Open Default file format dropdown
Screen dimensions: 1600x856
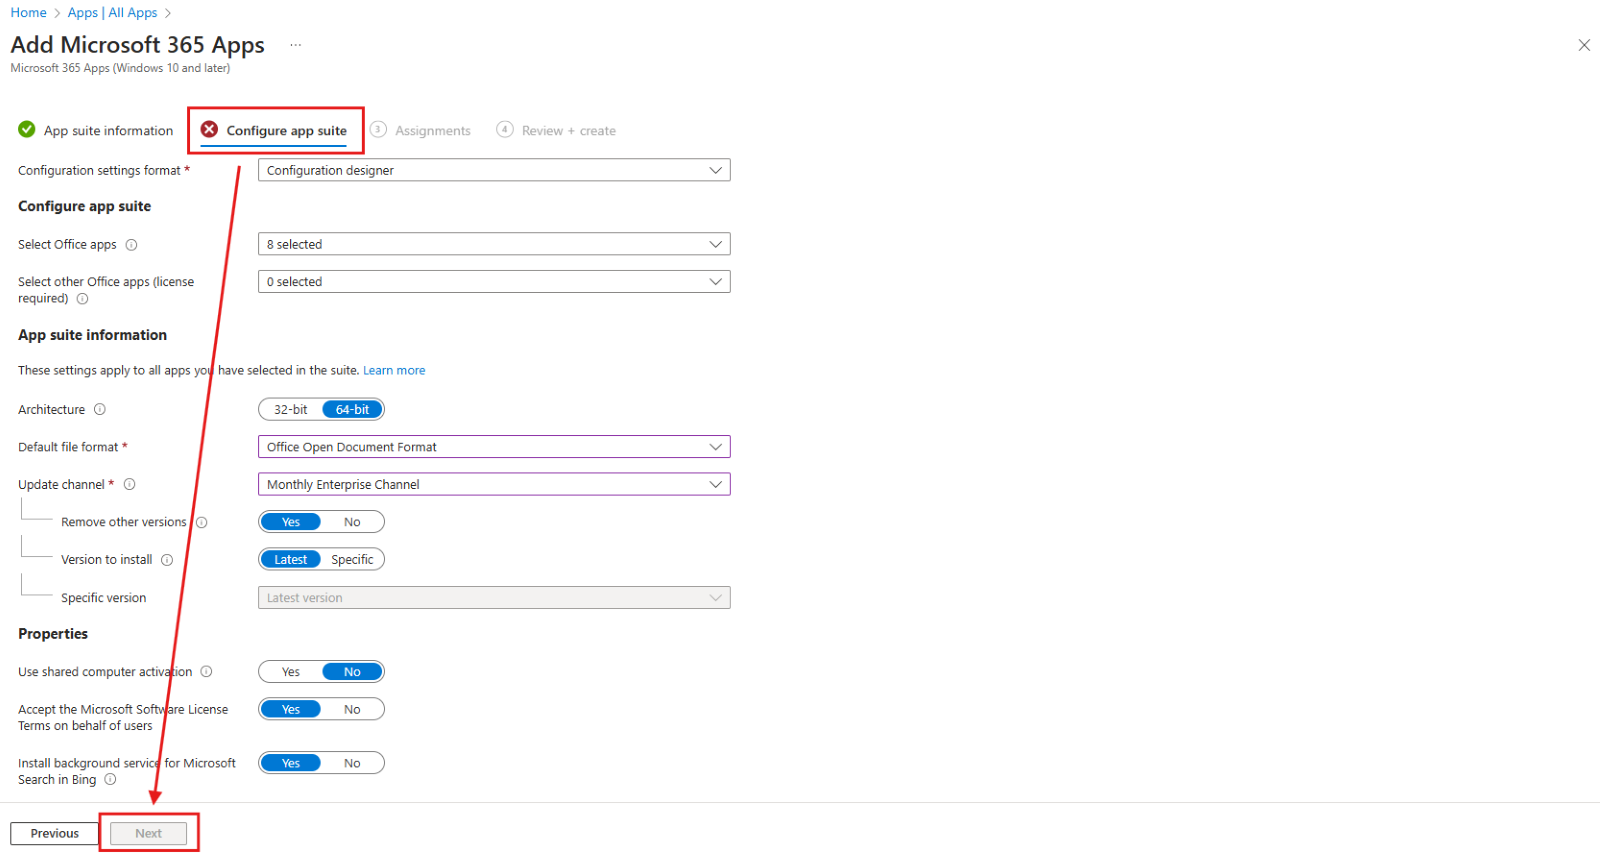click(494, 447)
